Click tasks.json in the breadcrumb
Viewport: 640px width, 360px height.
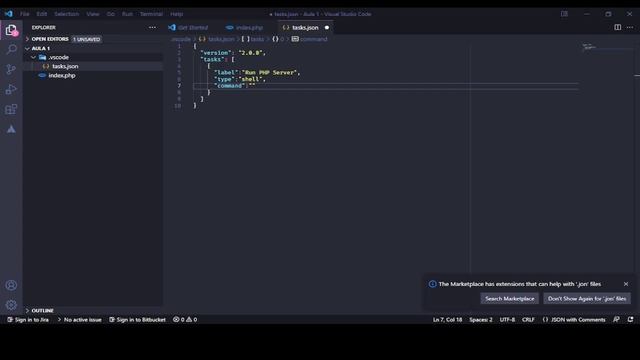click(217, 39)
